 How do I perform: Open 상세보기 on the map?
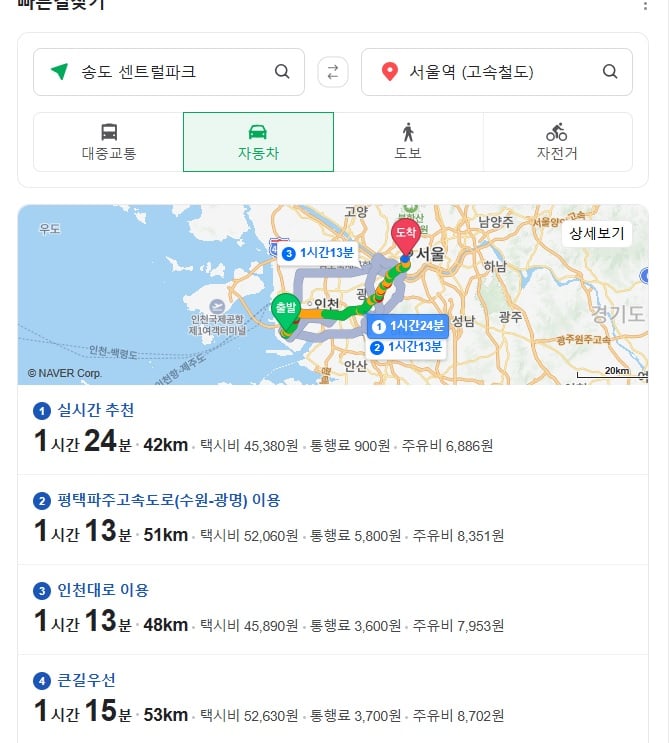[x=597, y=234]
